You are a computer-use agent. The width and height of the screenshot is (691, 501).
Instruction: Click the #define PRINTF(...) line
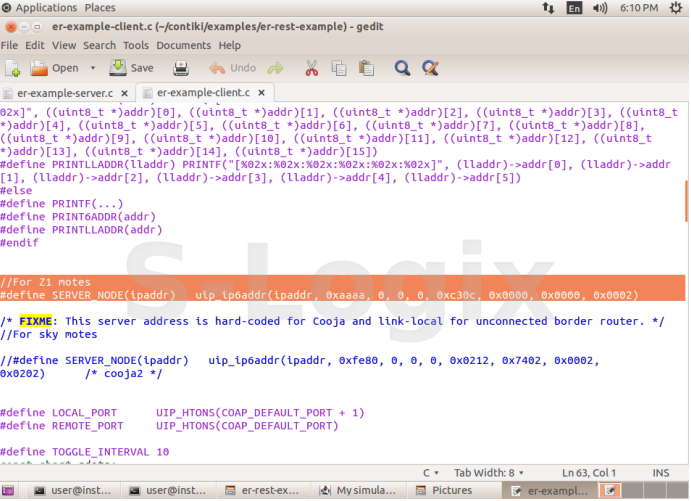pos(62,204)
